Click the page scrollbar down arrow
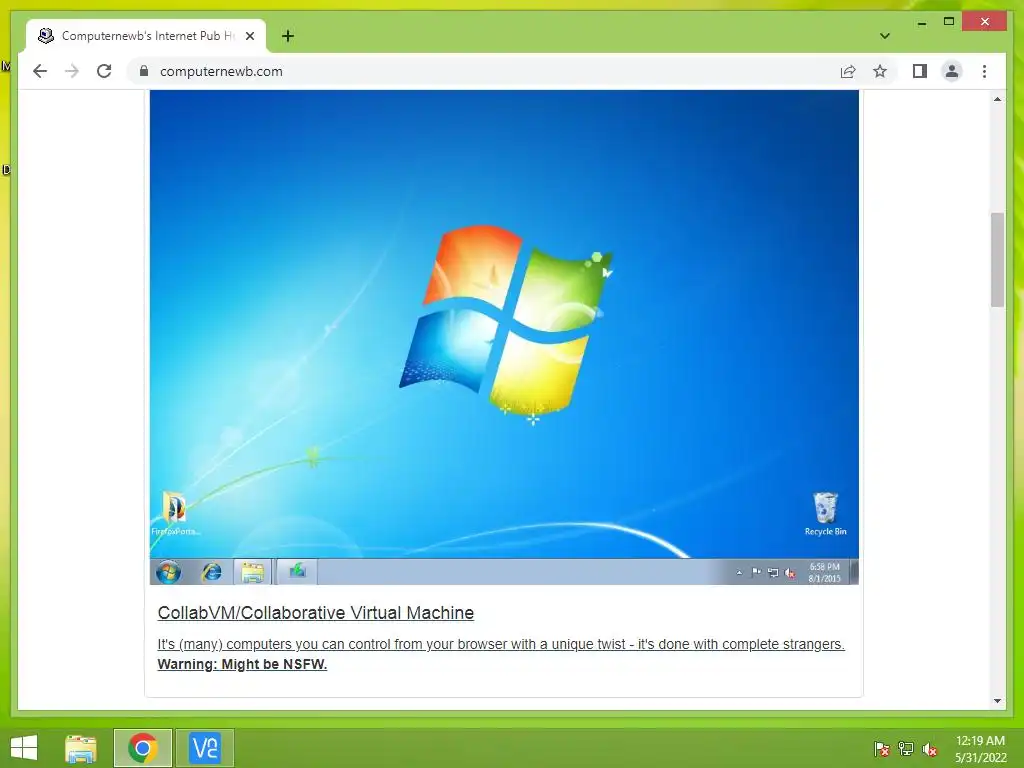The height and width of the screenshot is (768, 1024). coord(997,701)
